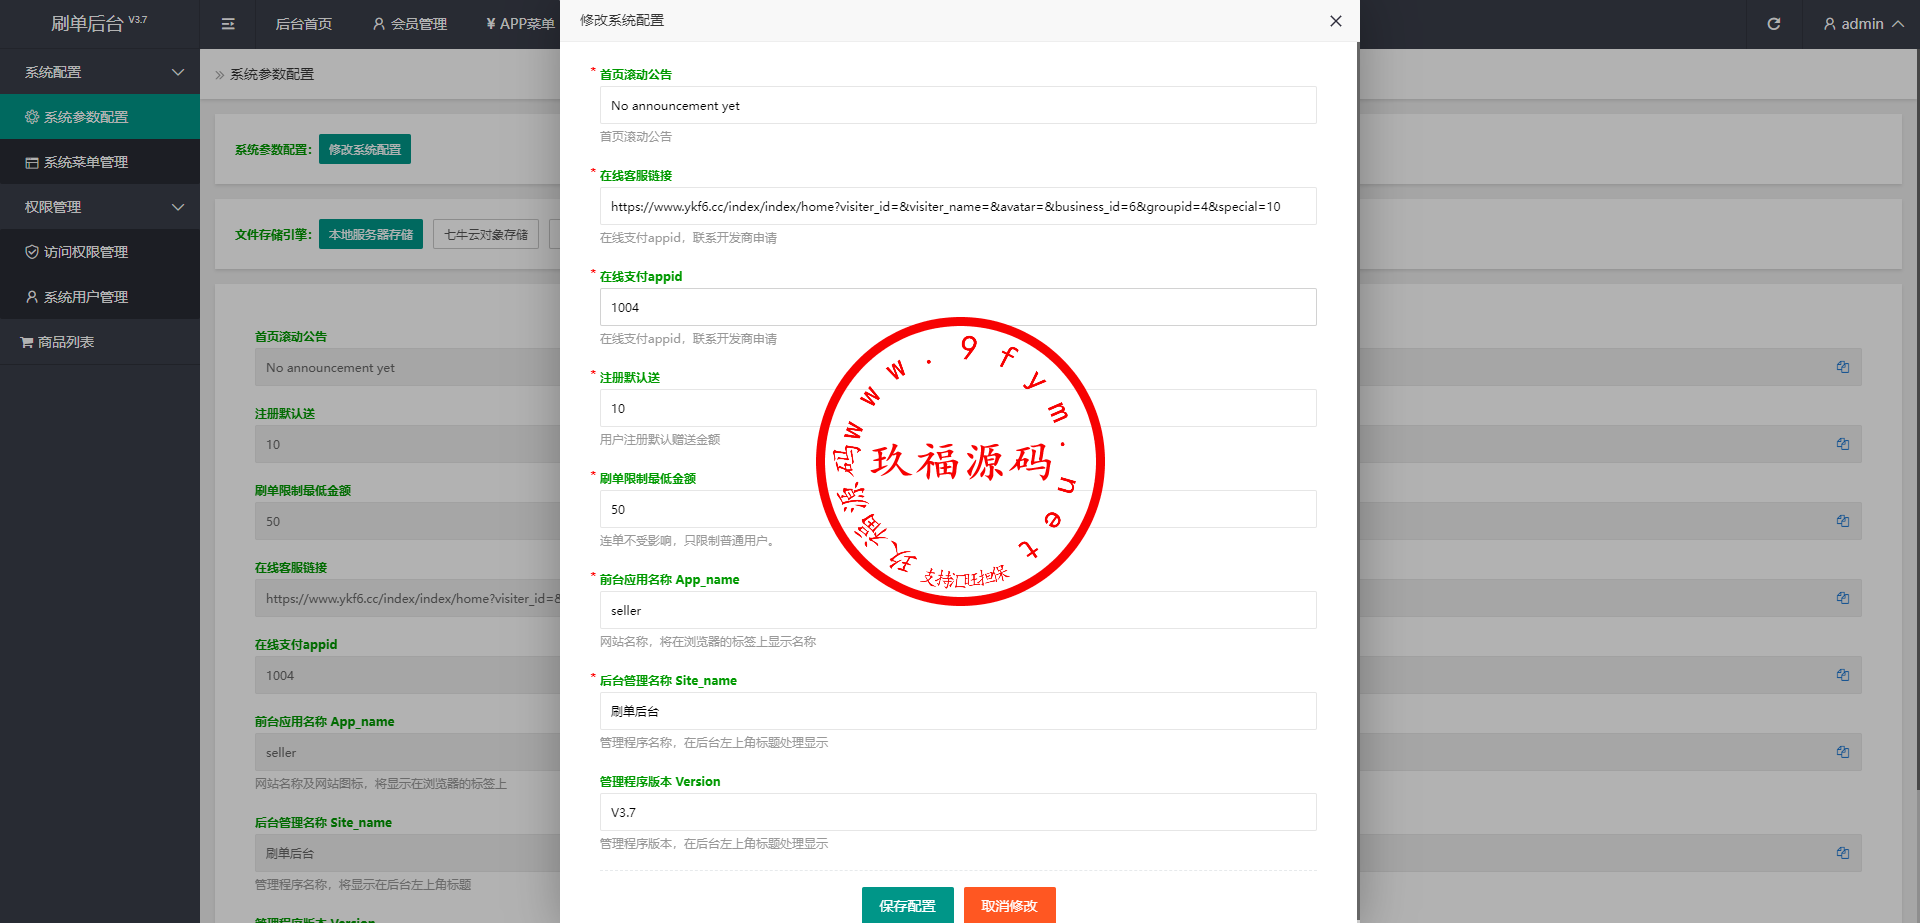Click copy icon for 在线客服链接 row
This screenshot has width=1920, height=923.
pyautogui.click(x=1842, y=598)
